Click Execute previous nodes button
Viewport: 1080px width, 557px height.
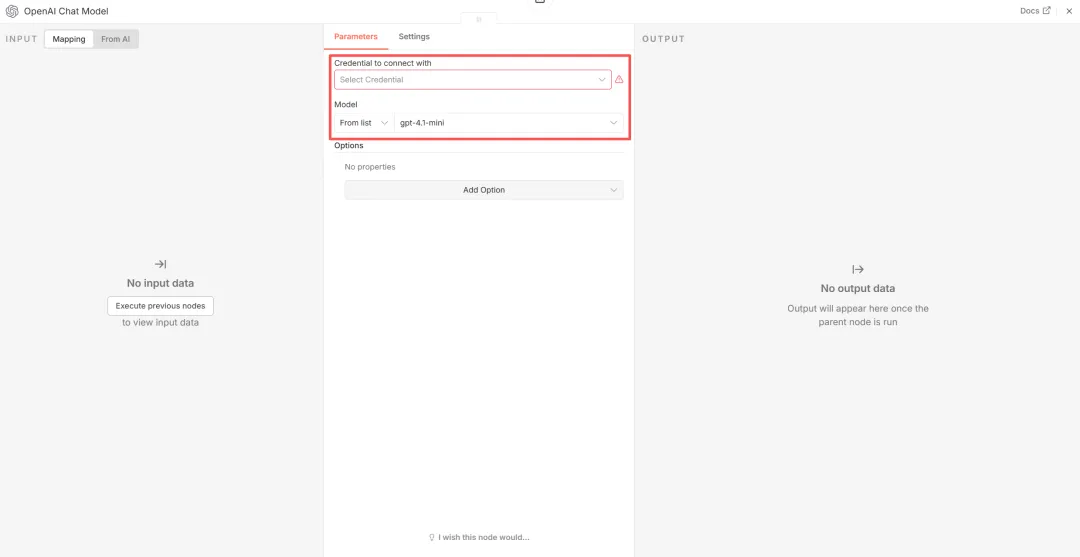click(160, 306)
